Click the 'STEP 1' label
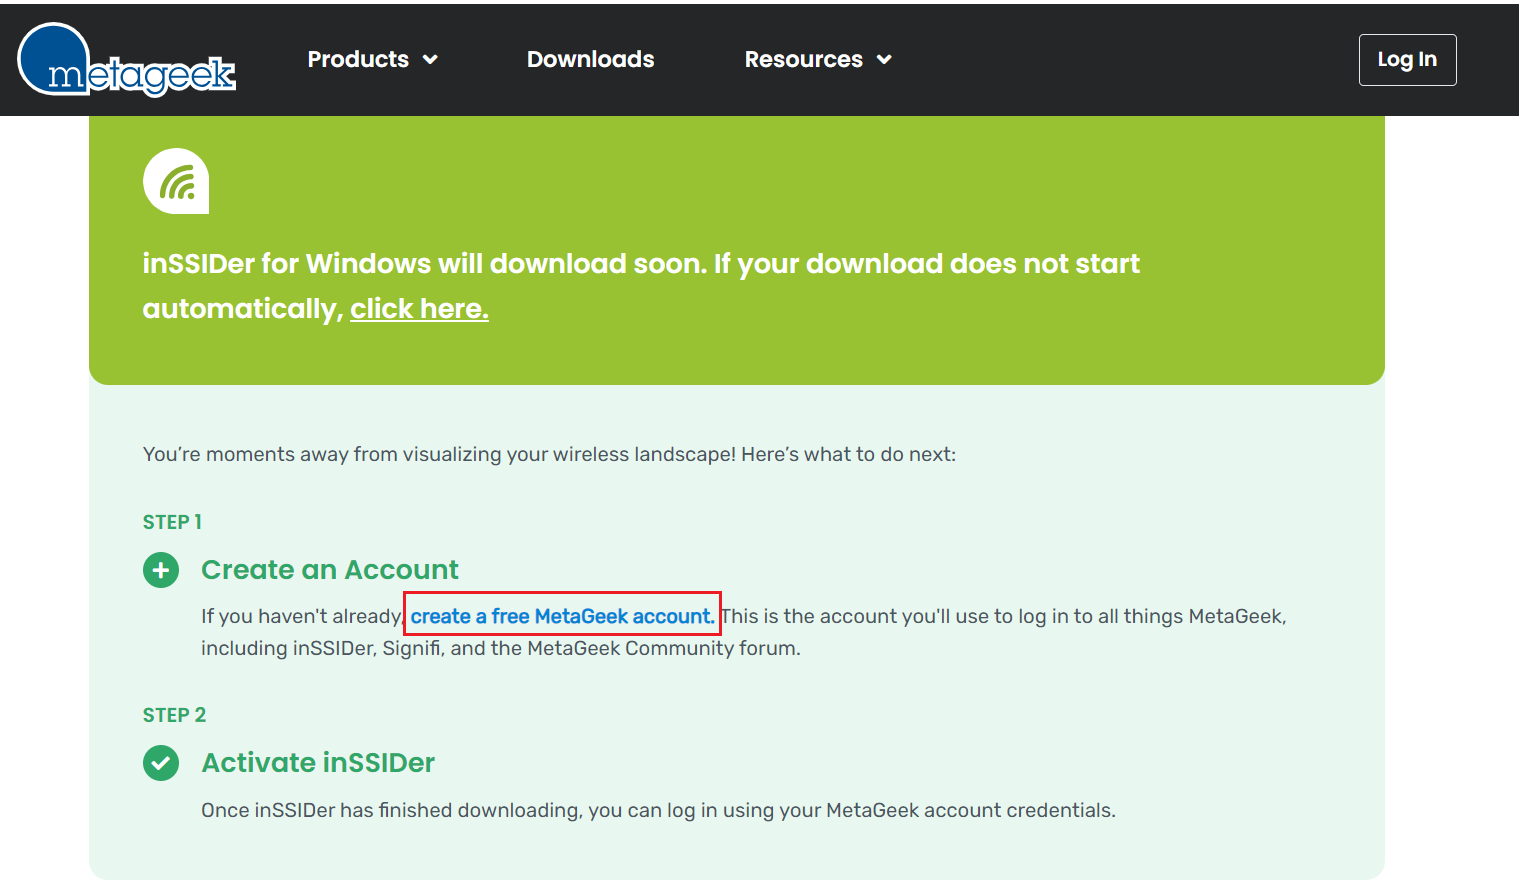Screen dimensions: 1519x883 [x=172, y=522]
